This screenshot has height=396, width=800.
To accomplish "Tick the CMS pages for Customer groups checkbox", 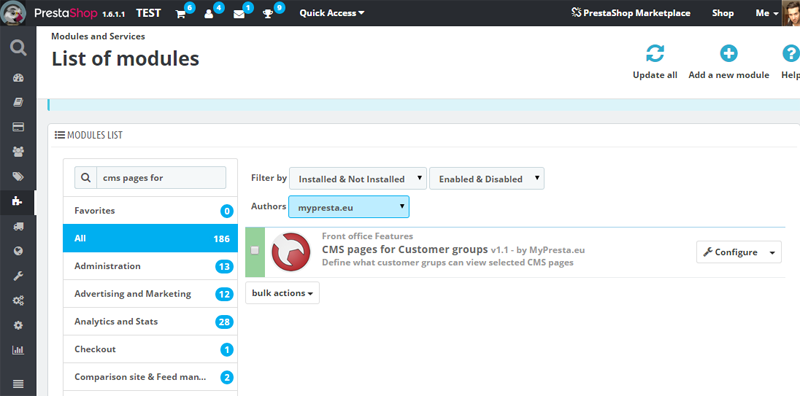I will tap(255, 250).
